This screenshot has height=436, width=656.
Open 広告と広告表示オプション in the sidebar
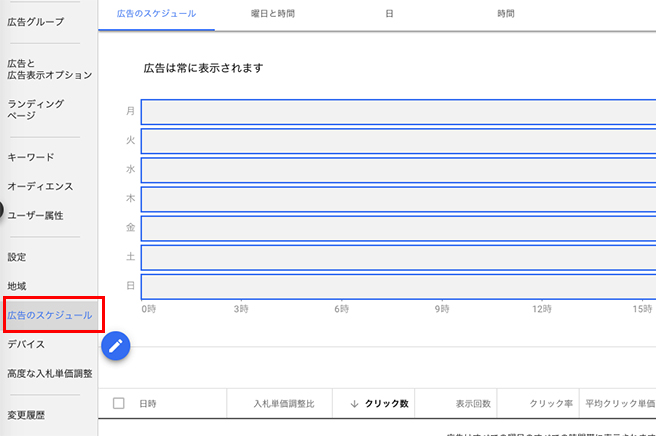(x=49, y=69)
